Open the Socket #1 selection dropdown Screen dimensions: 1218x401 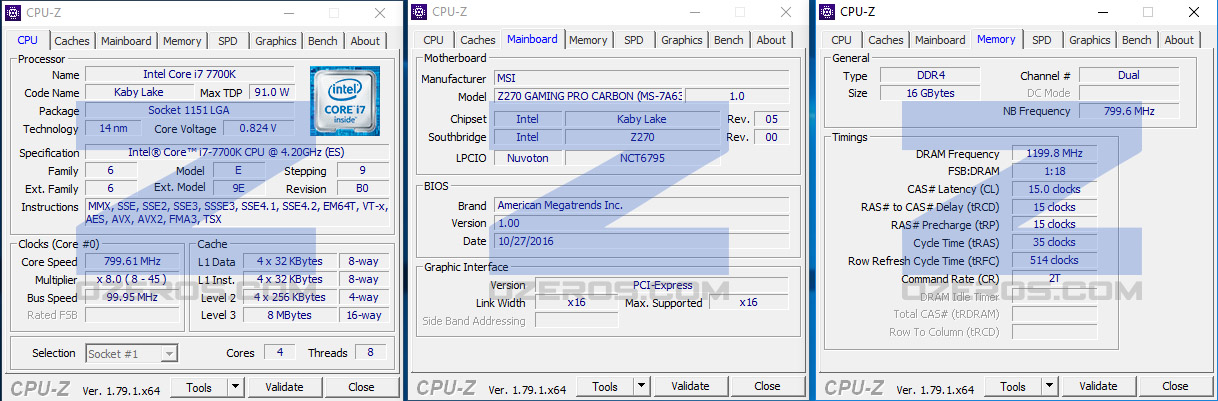(131, 353)
